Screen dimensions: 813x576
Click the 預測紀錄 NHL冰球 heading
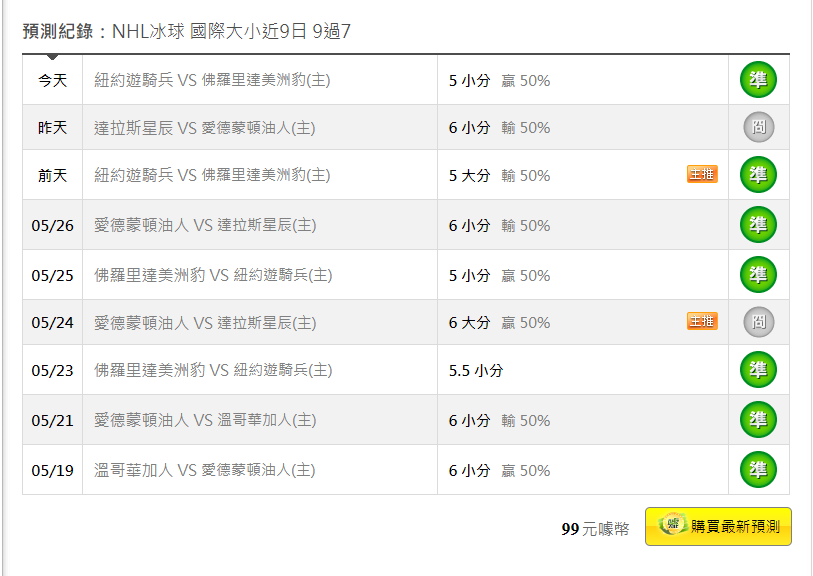[x=186, y=31]
